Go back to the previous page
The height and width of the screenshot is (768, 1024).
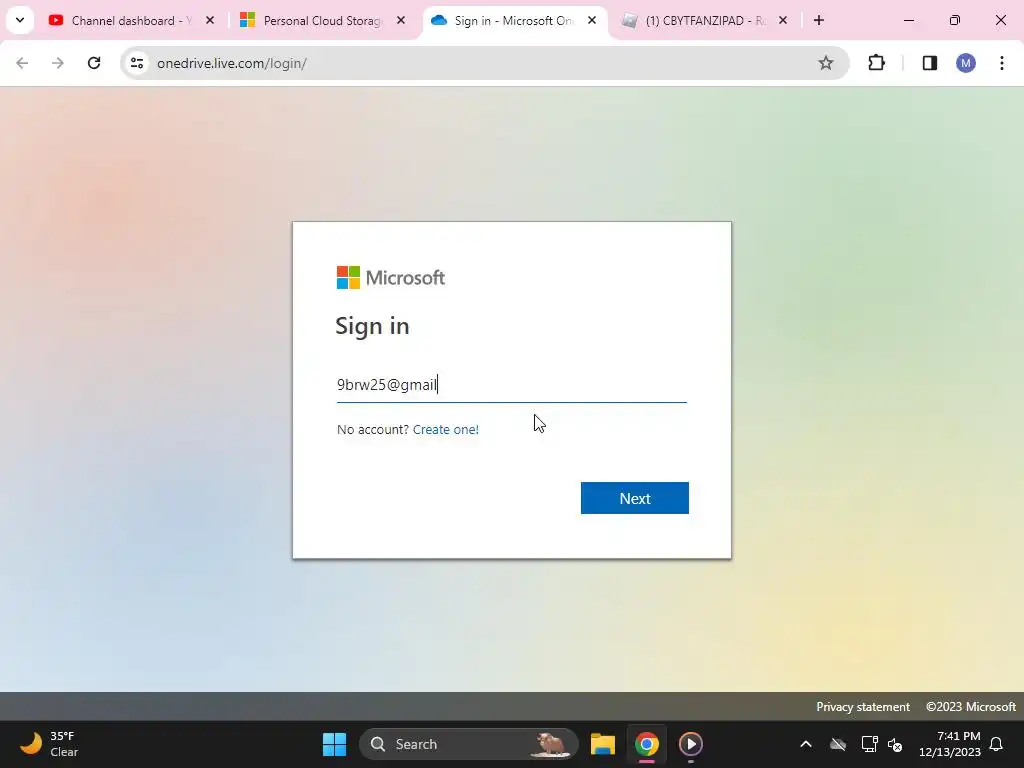pyautogui.click(x=22, y=63)
